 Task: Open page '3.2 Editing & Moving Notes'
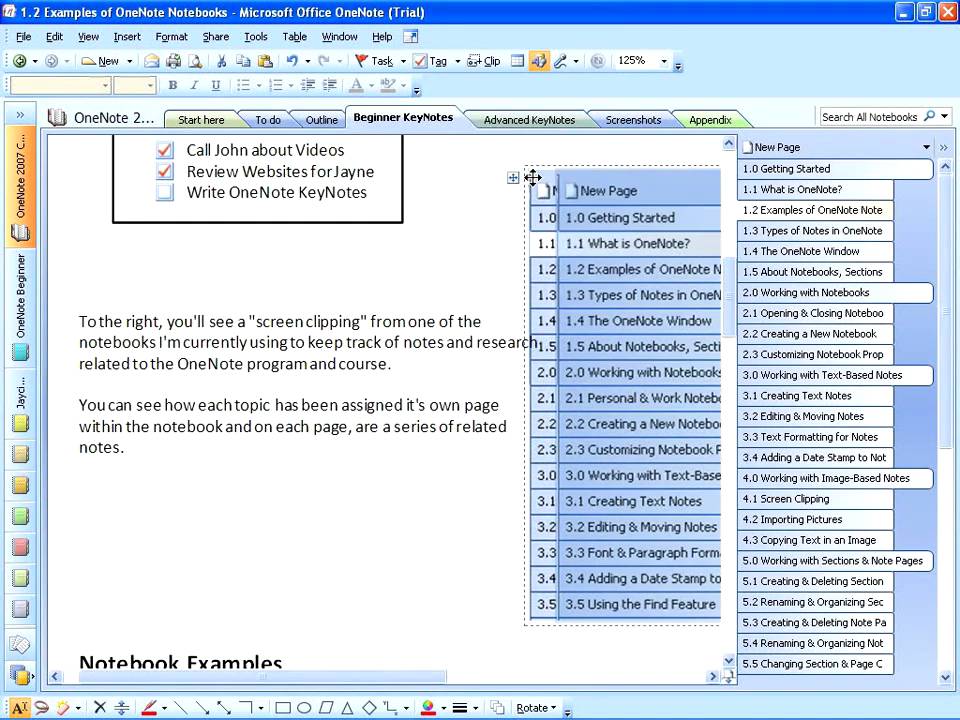coord(815,416)
